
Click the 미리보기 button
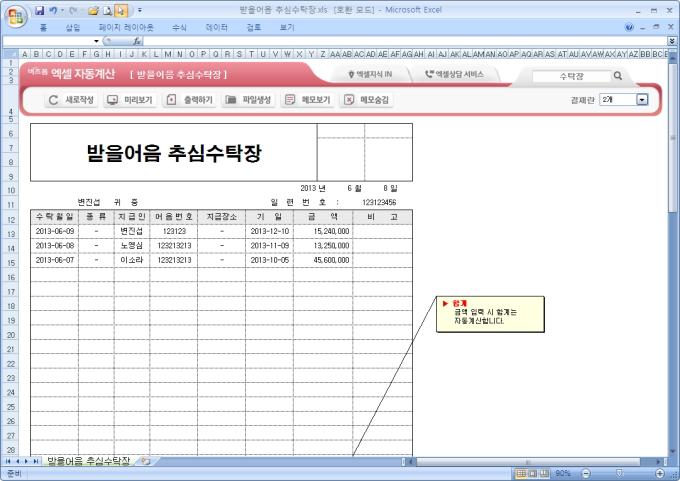click(130, 100)
